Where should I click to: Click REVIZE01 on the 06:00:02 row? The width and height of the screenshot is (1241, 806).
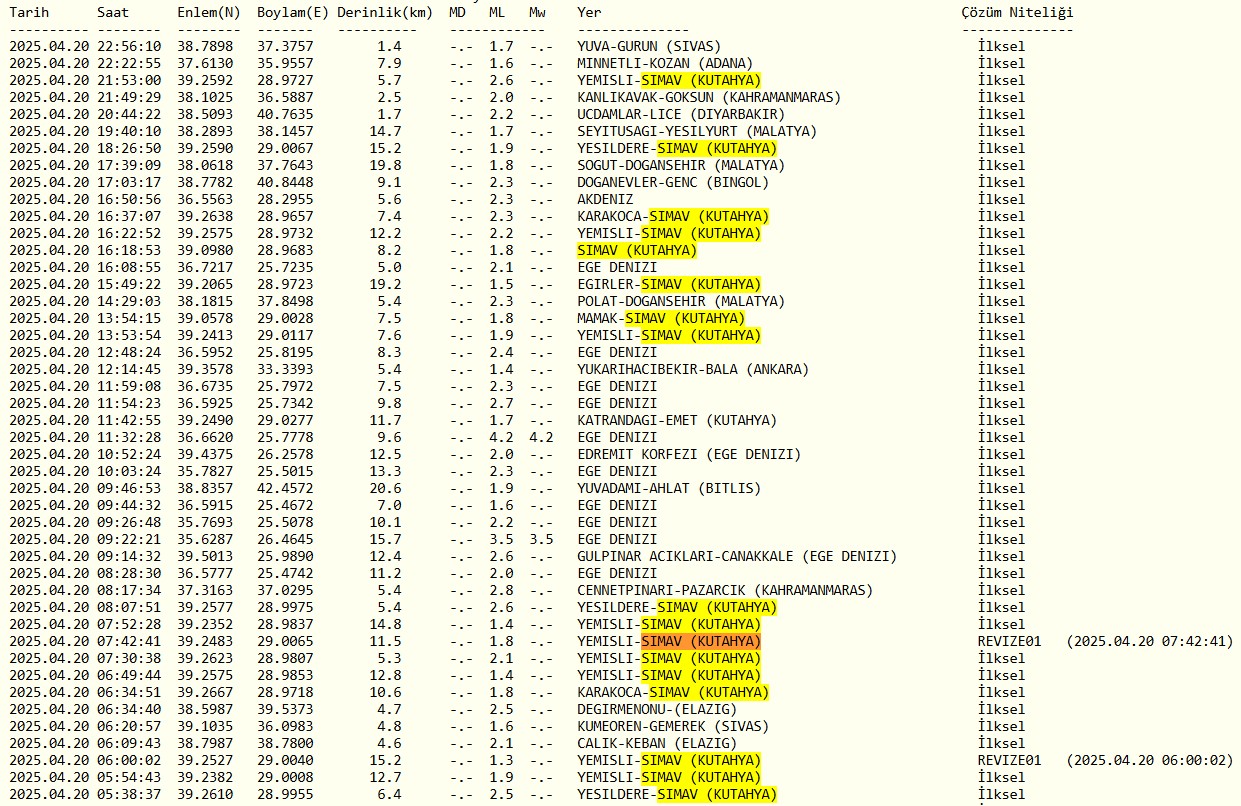click(x=1009, y=760)
